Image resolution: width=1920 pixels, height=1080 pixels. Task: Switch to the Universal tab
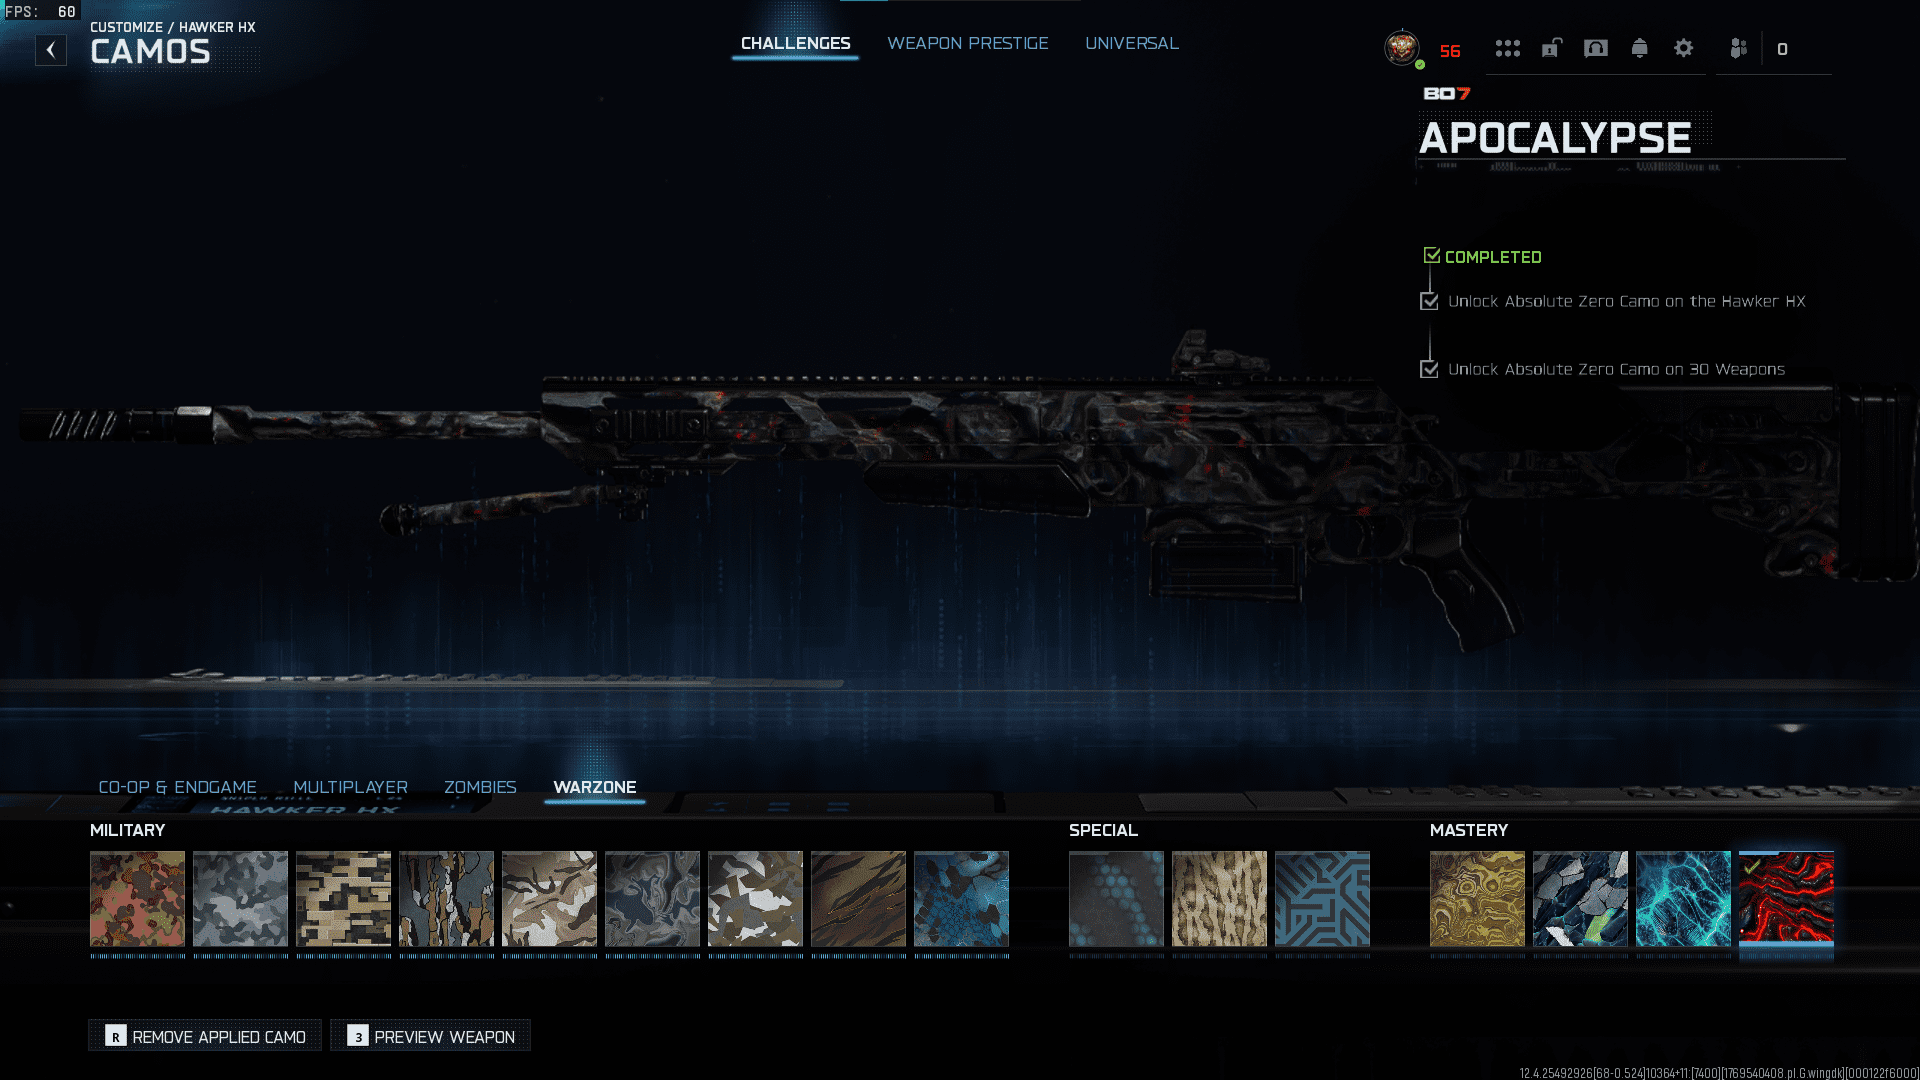coord(1132,43)
